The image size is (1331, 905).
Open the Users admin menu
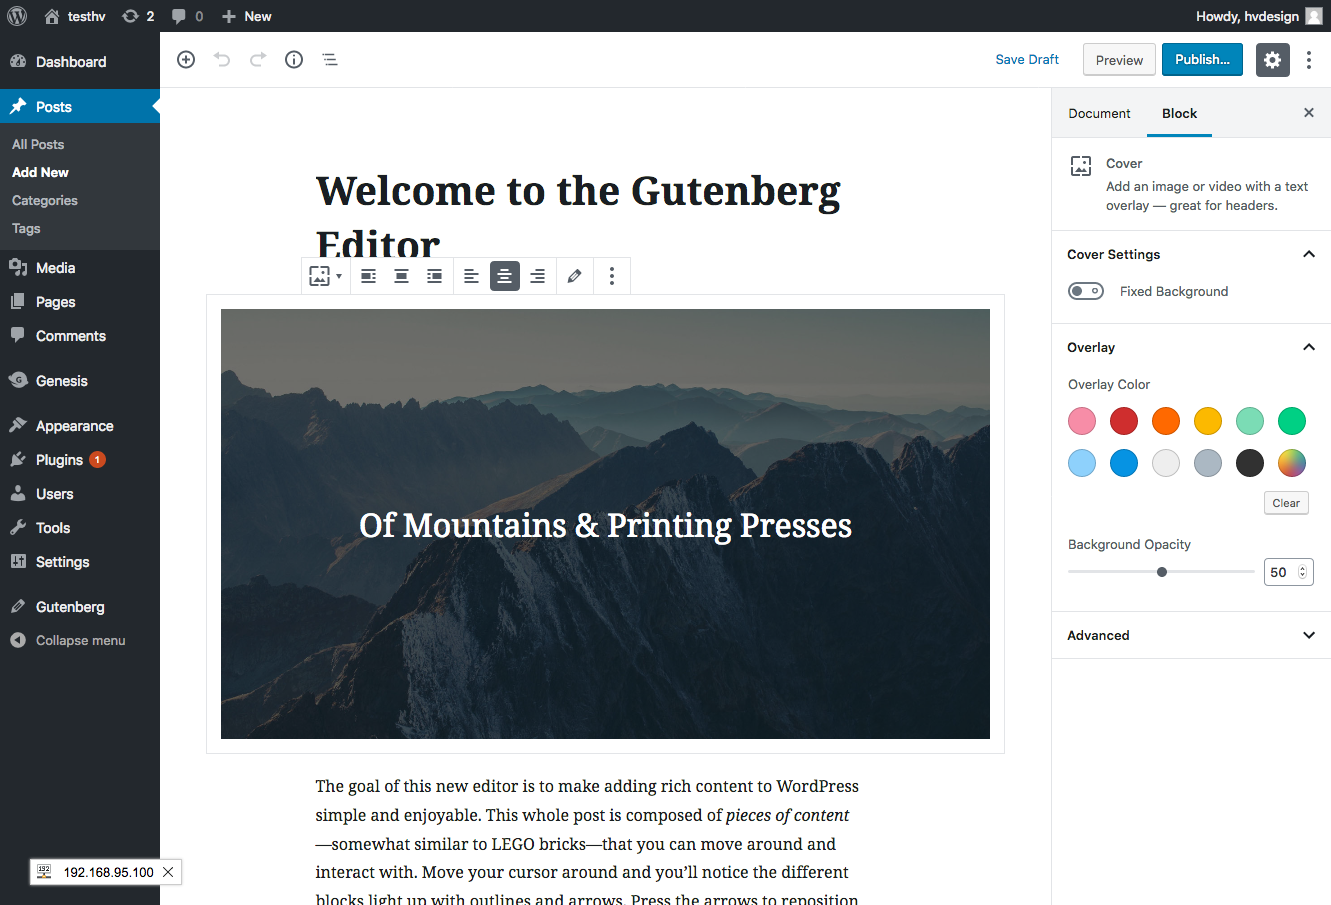[80, 494]
